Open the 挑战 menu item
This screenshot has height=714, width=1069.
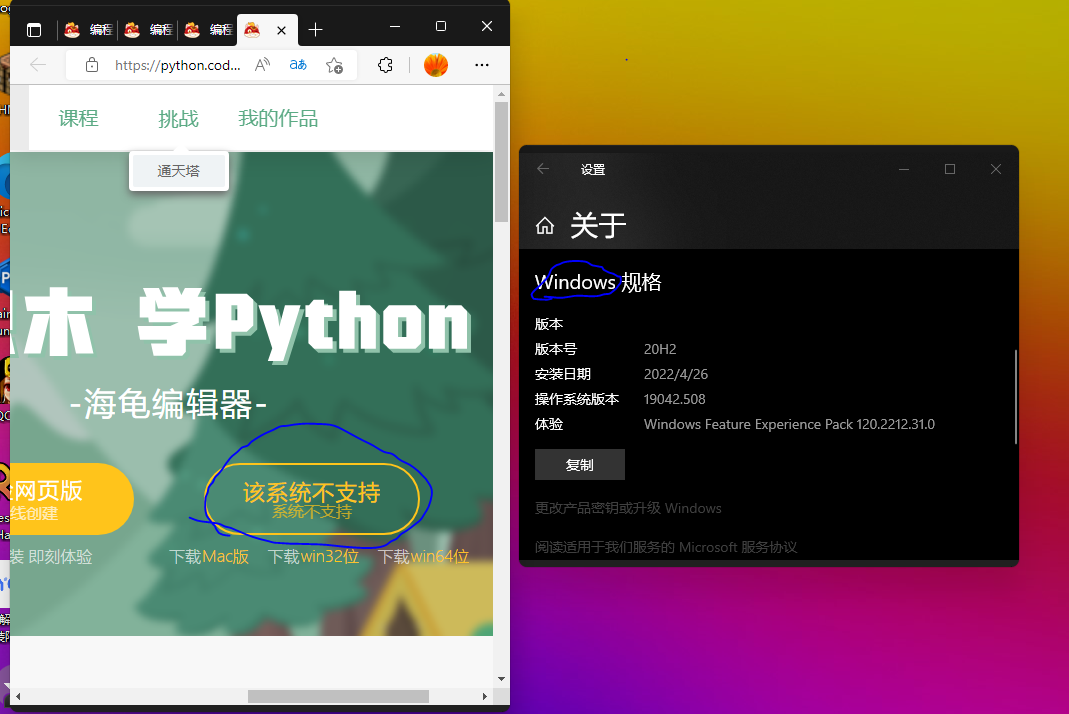[179, 119]
